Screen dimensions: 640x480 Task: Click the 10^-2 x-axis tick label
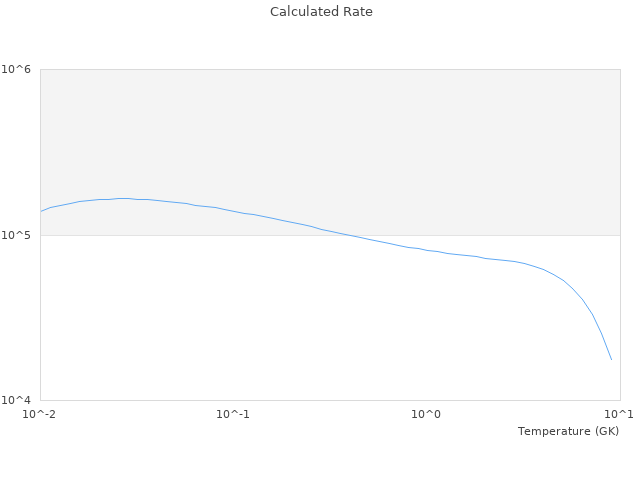point(40,415)
